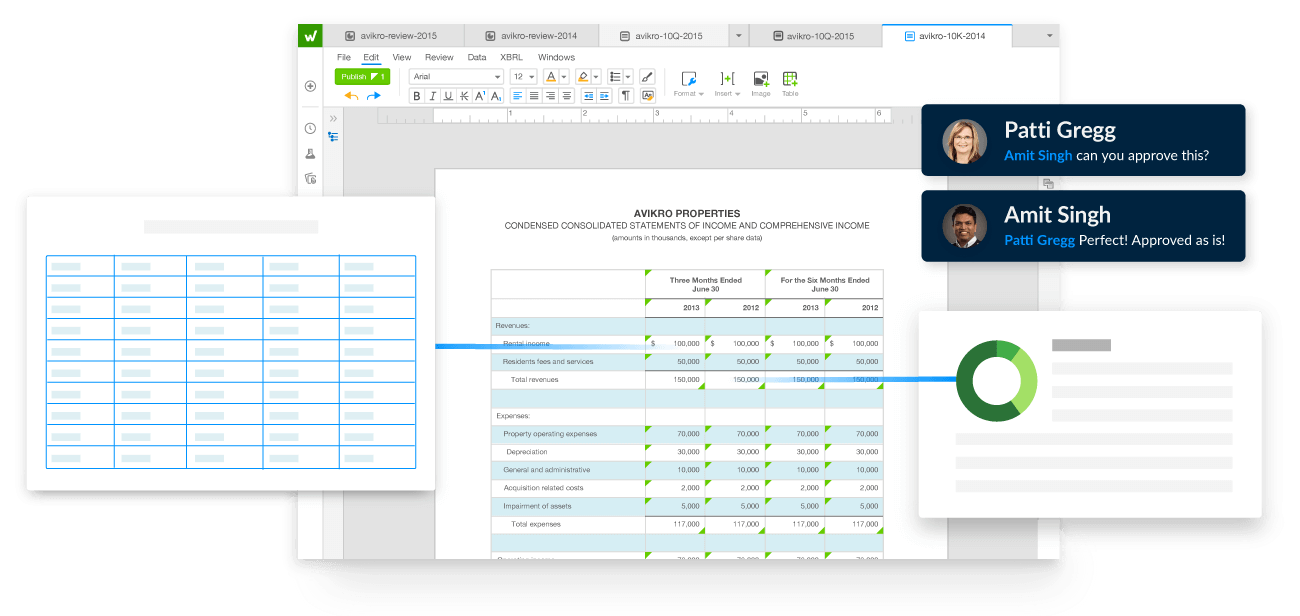Click Amit Singh mention in Patti's comment
This screenshot has height=616, width=1300.
1038,155
